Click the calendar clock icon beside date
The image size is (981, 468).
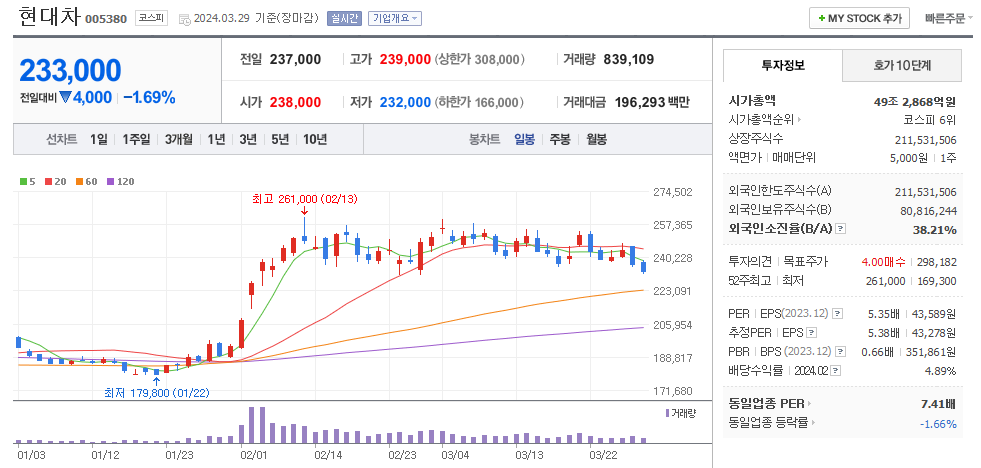click(x=185, y=19)
